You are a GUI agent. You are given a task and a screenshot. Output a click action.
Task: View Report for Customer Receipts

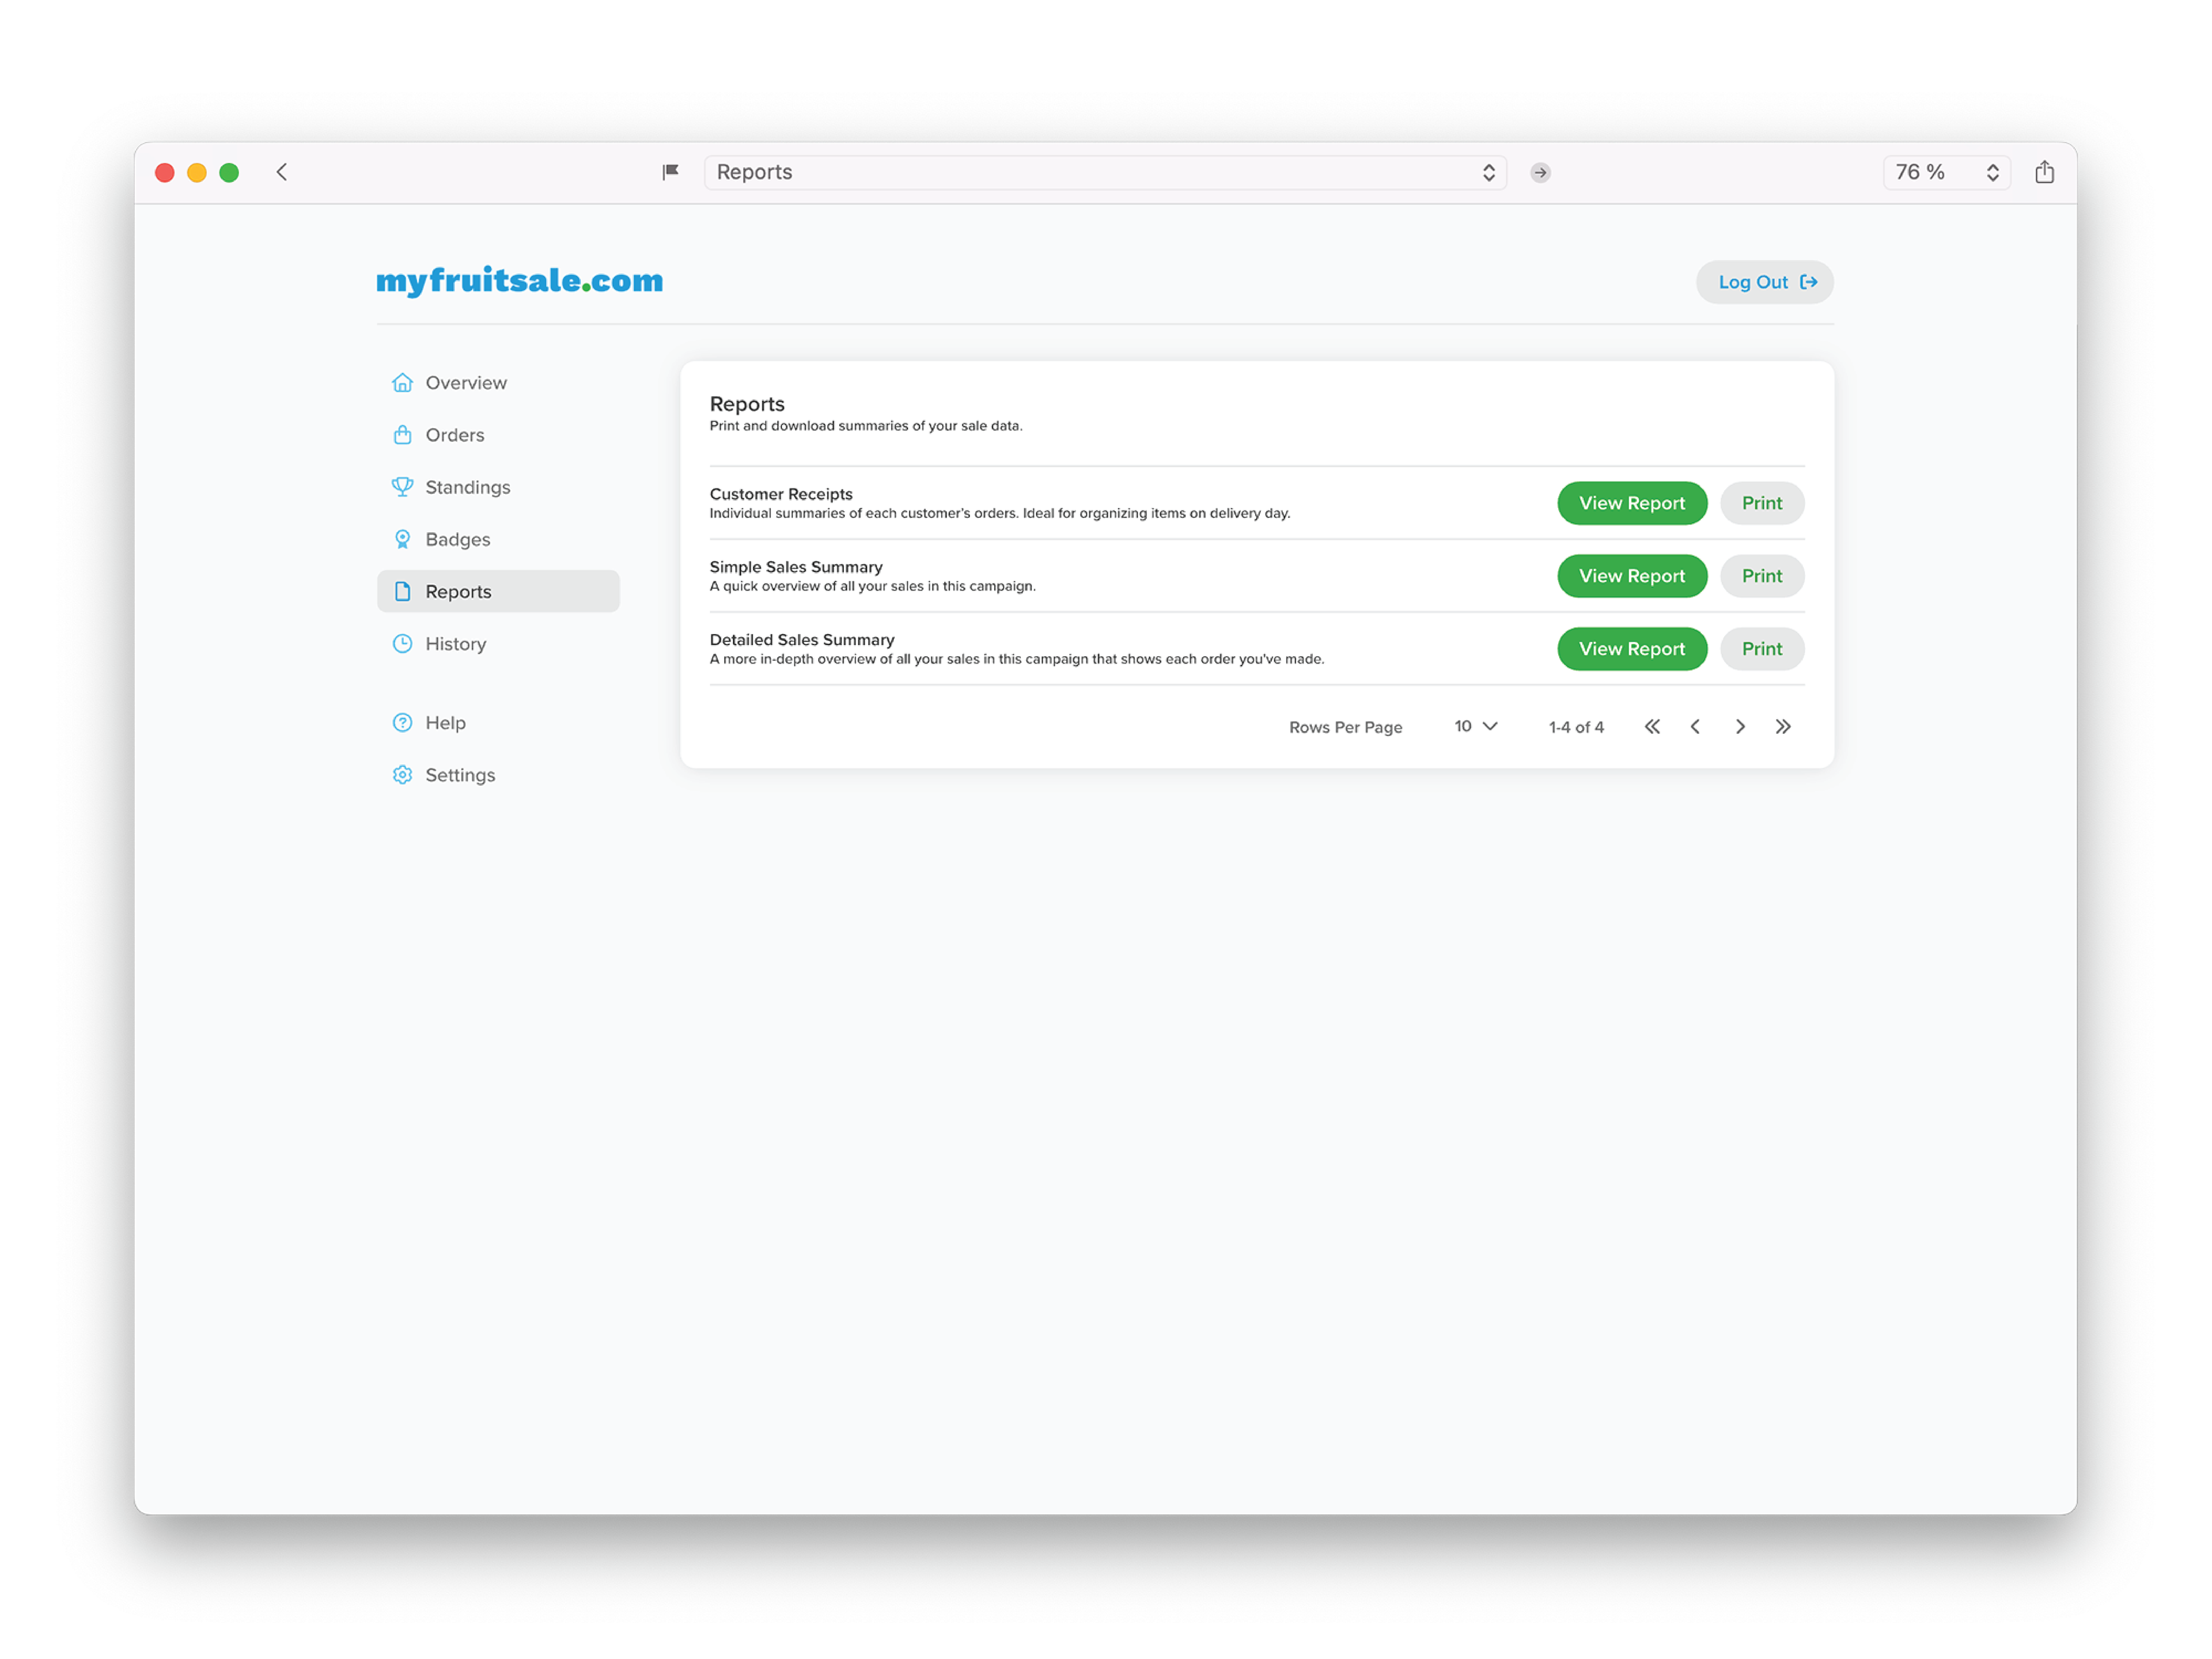click(1631, 503)
